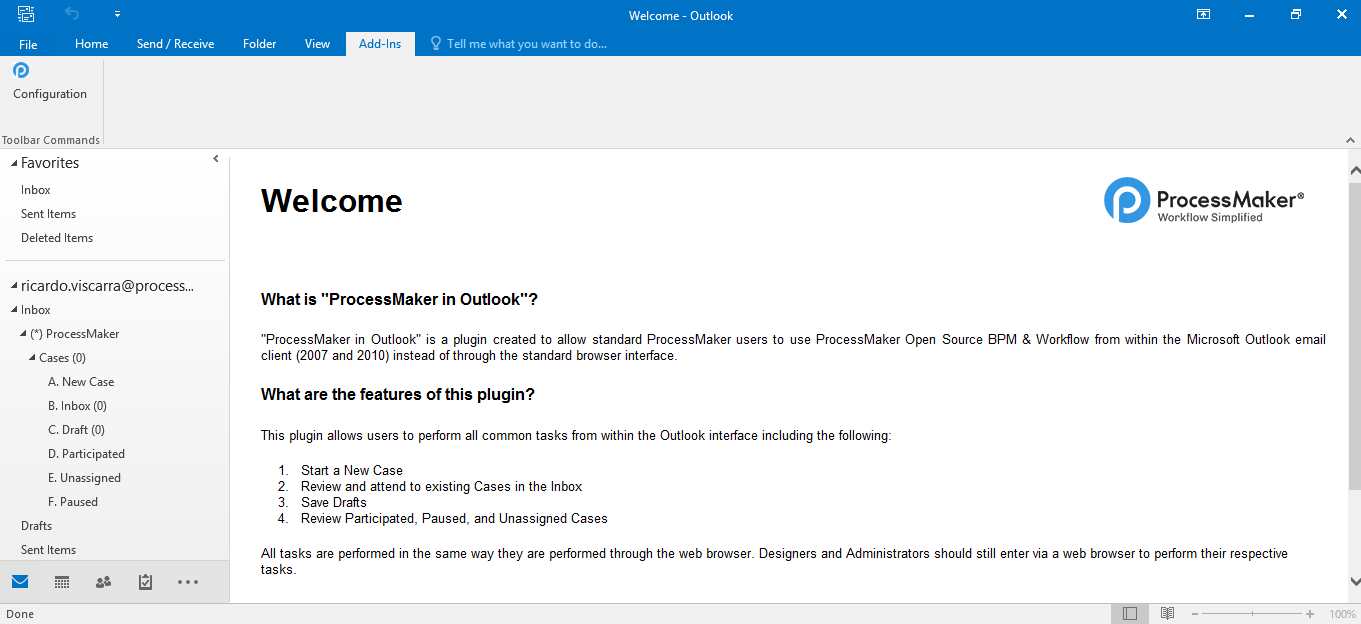The height and width of the screenshot is (624, 1361).
Task: Click 'Start a New Case' list item
Action: pyautogui.click(x=352, y=470)
